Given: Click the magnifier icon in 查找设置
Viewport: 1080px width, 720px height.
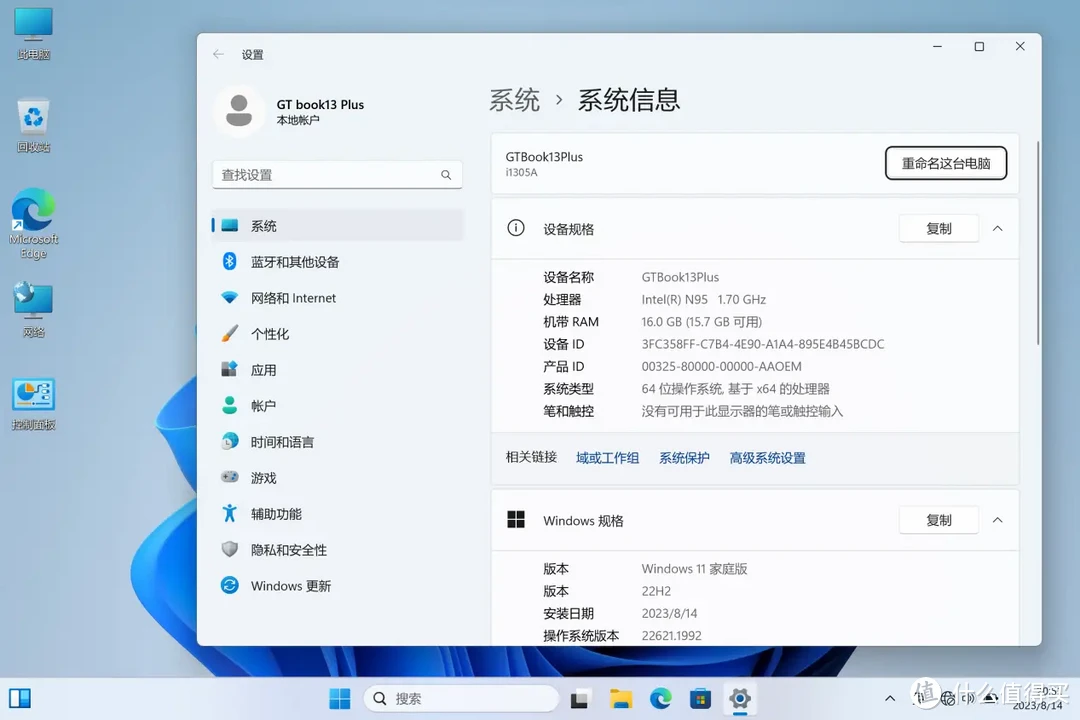Looking at the screenshot, I should pyautogui.click(x=446, y=175).
